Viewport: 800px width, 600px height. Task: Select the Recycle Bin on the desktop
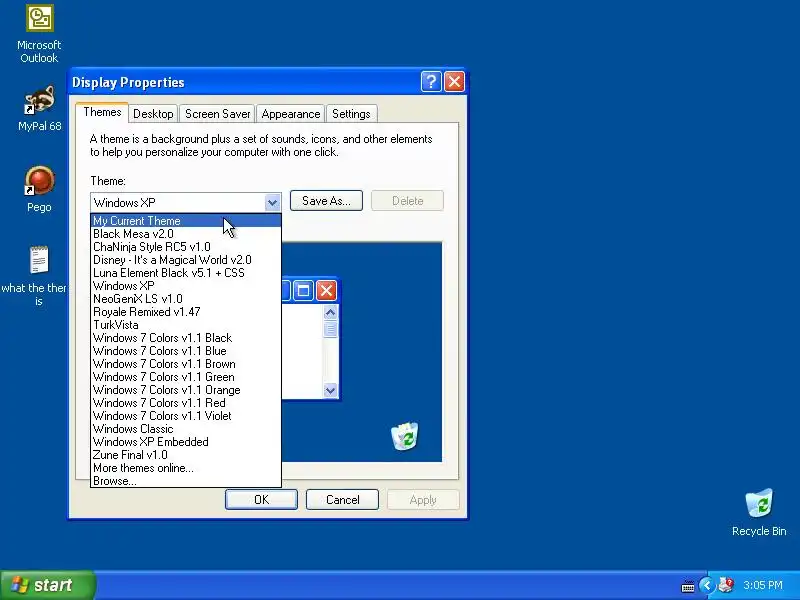[759, 512]
